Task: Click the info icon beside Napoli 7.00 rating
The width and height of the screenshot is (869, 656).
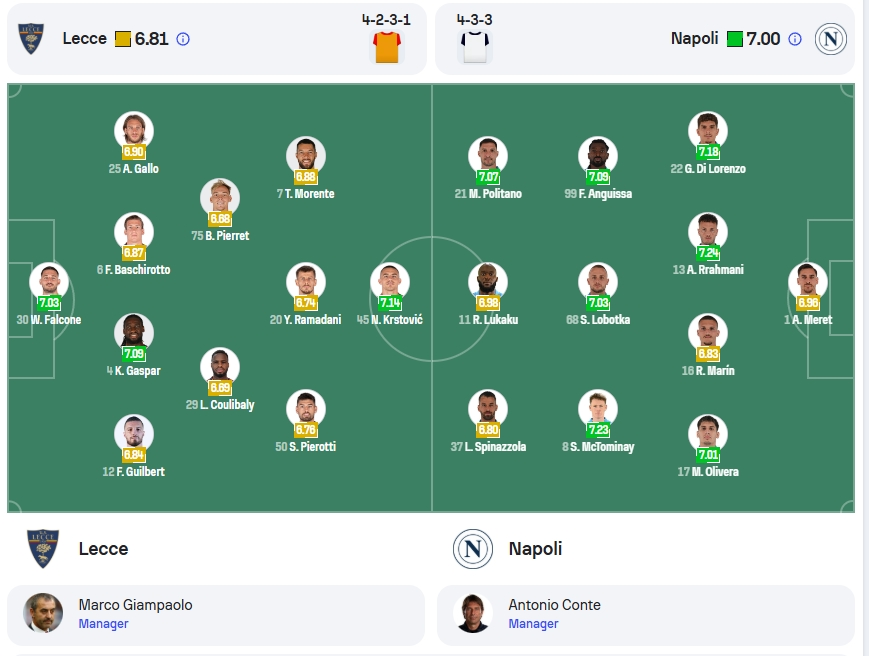Action: [795, 39]
